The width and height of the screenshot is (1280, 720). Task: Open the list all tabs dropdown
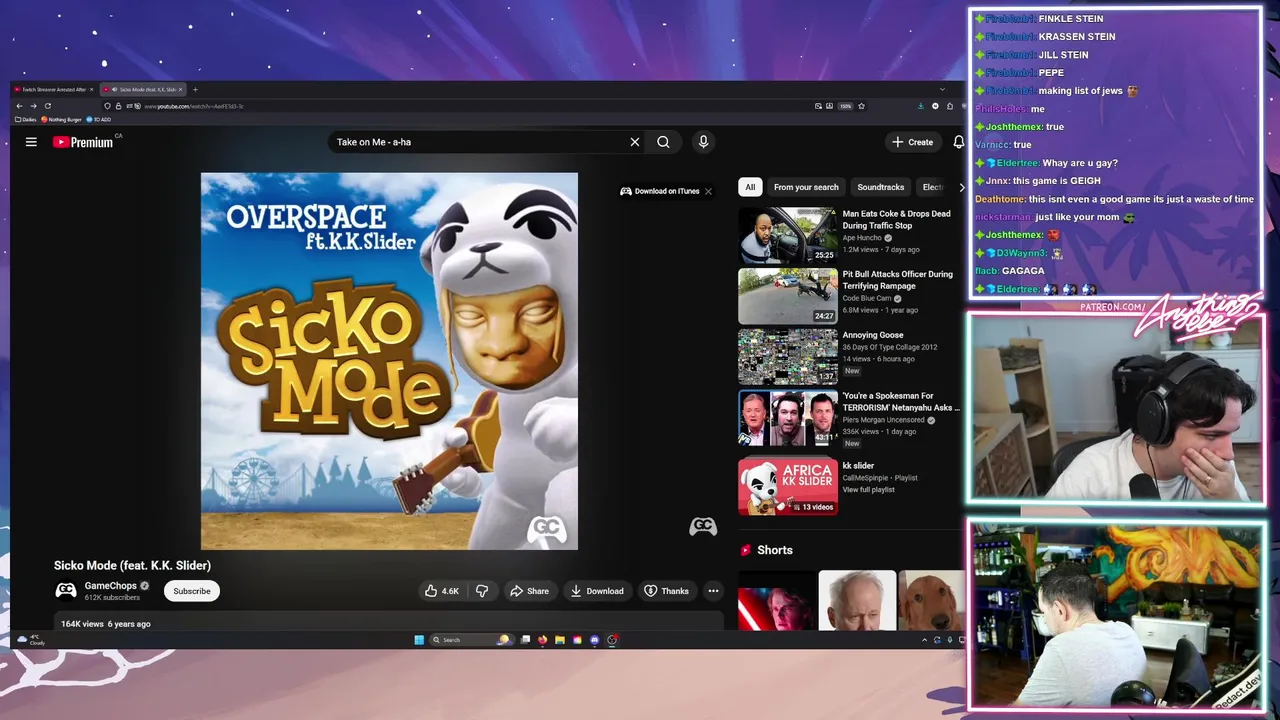pos(942,89)
